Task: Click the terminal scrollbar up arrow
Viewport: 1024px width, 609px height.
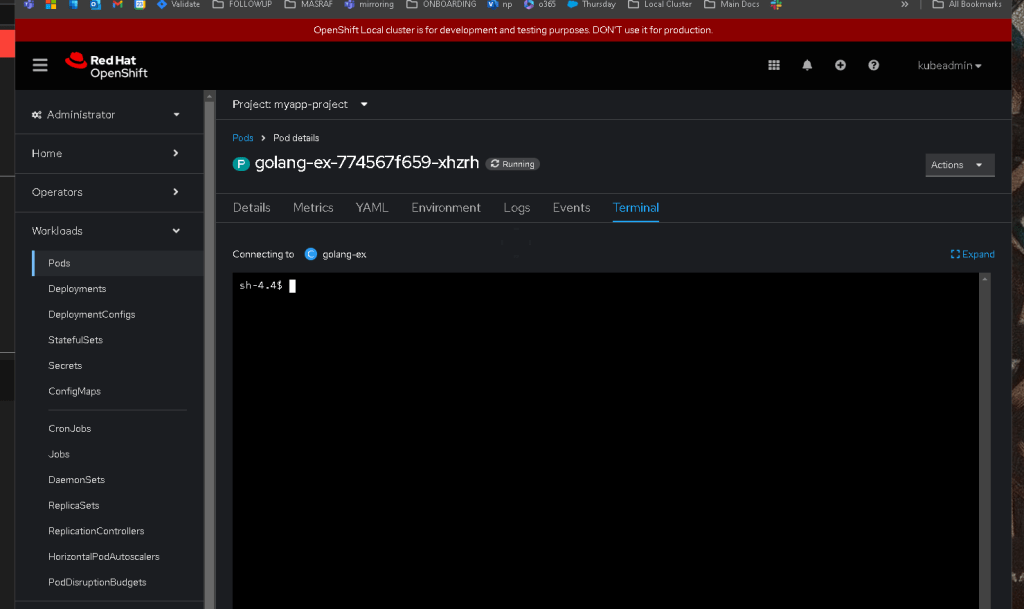Action: [985, 279]
